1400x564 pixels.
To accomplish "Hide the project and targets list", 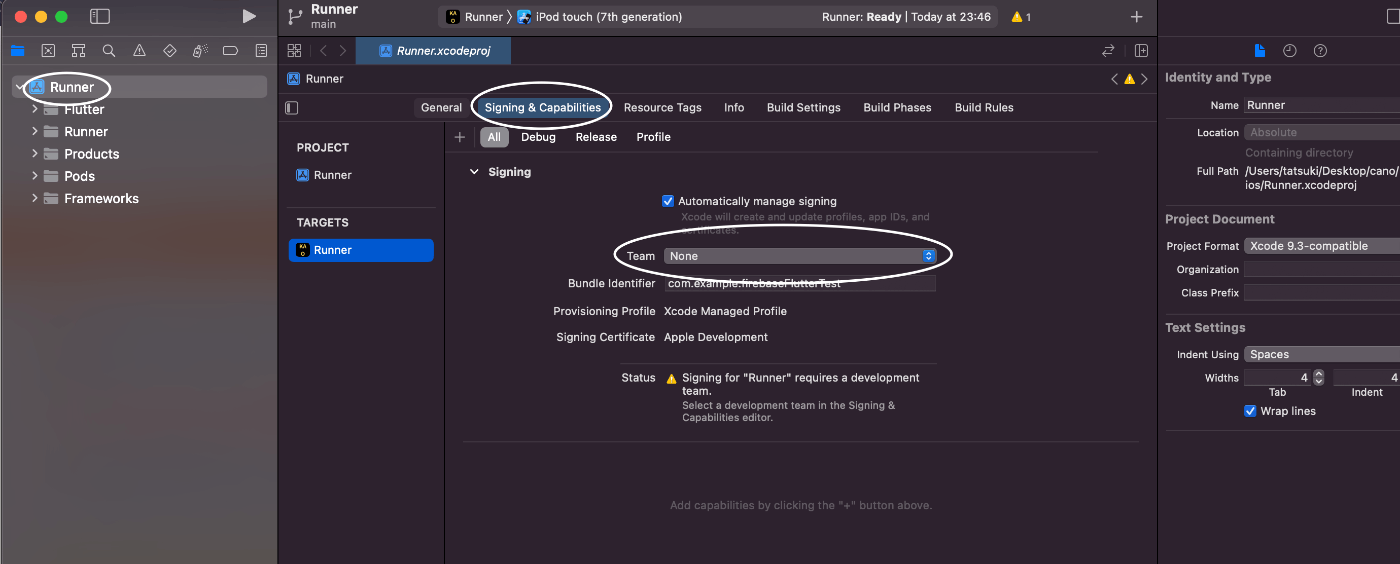I will (292, 108).
